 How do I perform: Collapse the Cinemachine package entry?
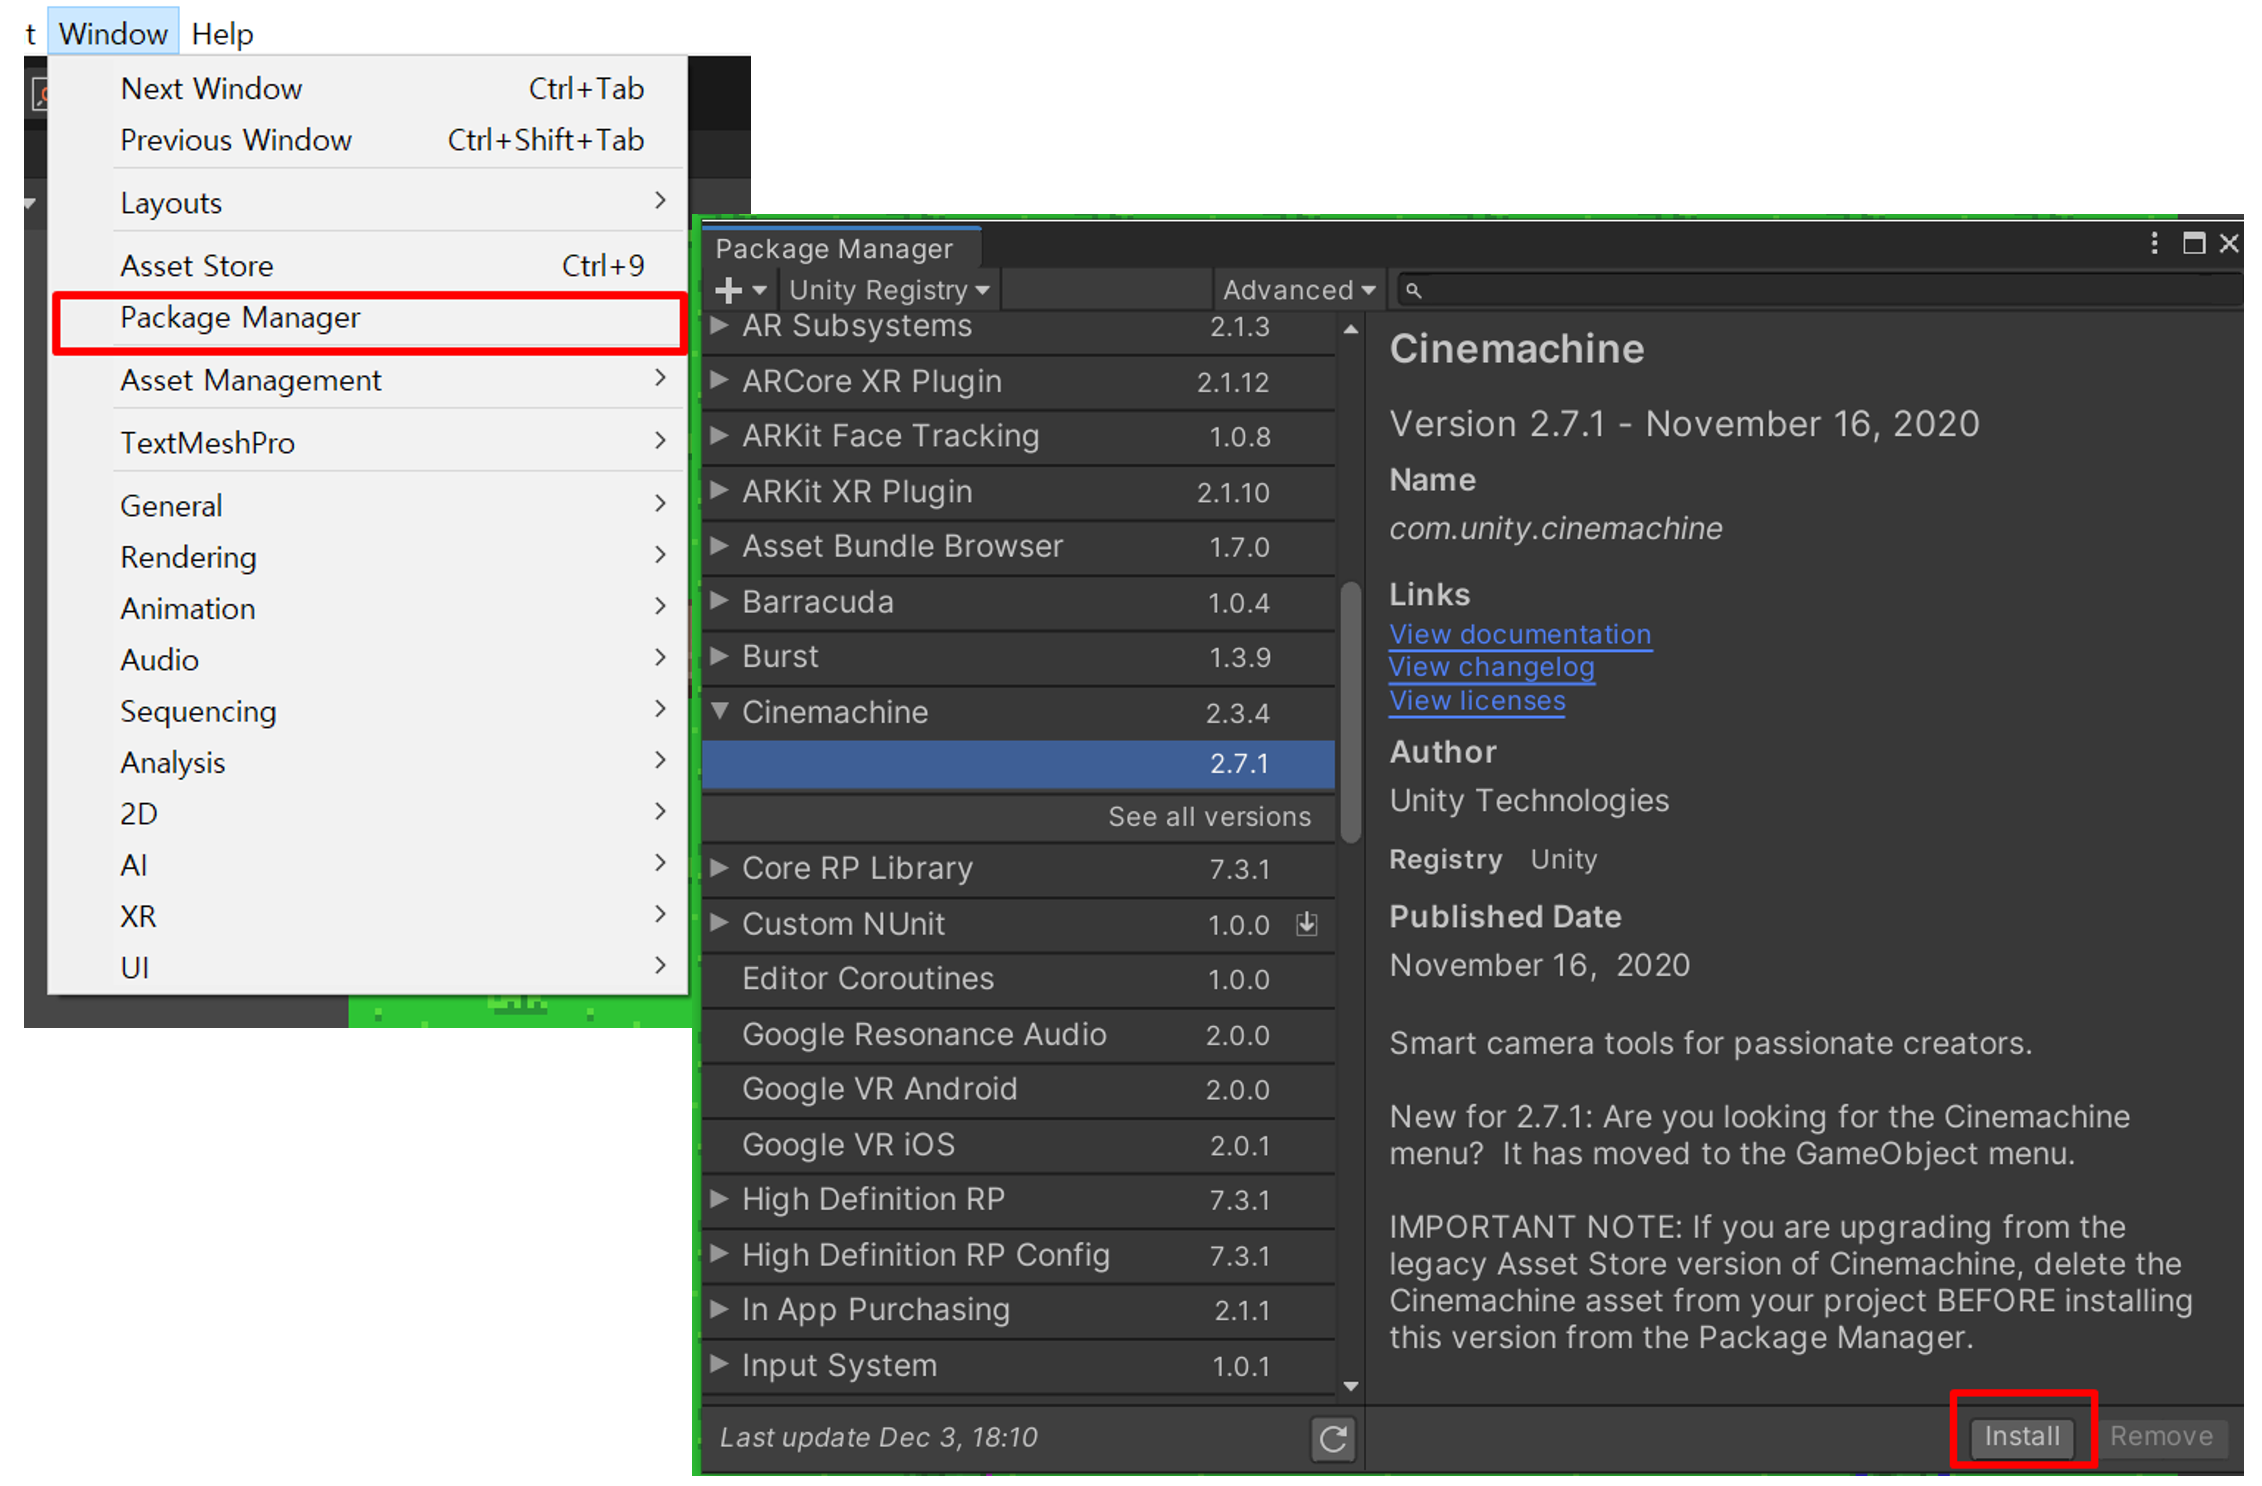point(719,711)
